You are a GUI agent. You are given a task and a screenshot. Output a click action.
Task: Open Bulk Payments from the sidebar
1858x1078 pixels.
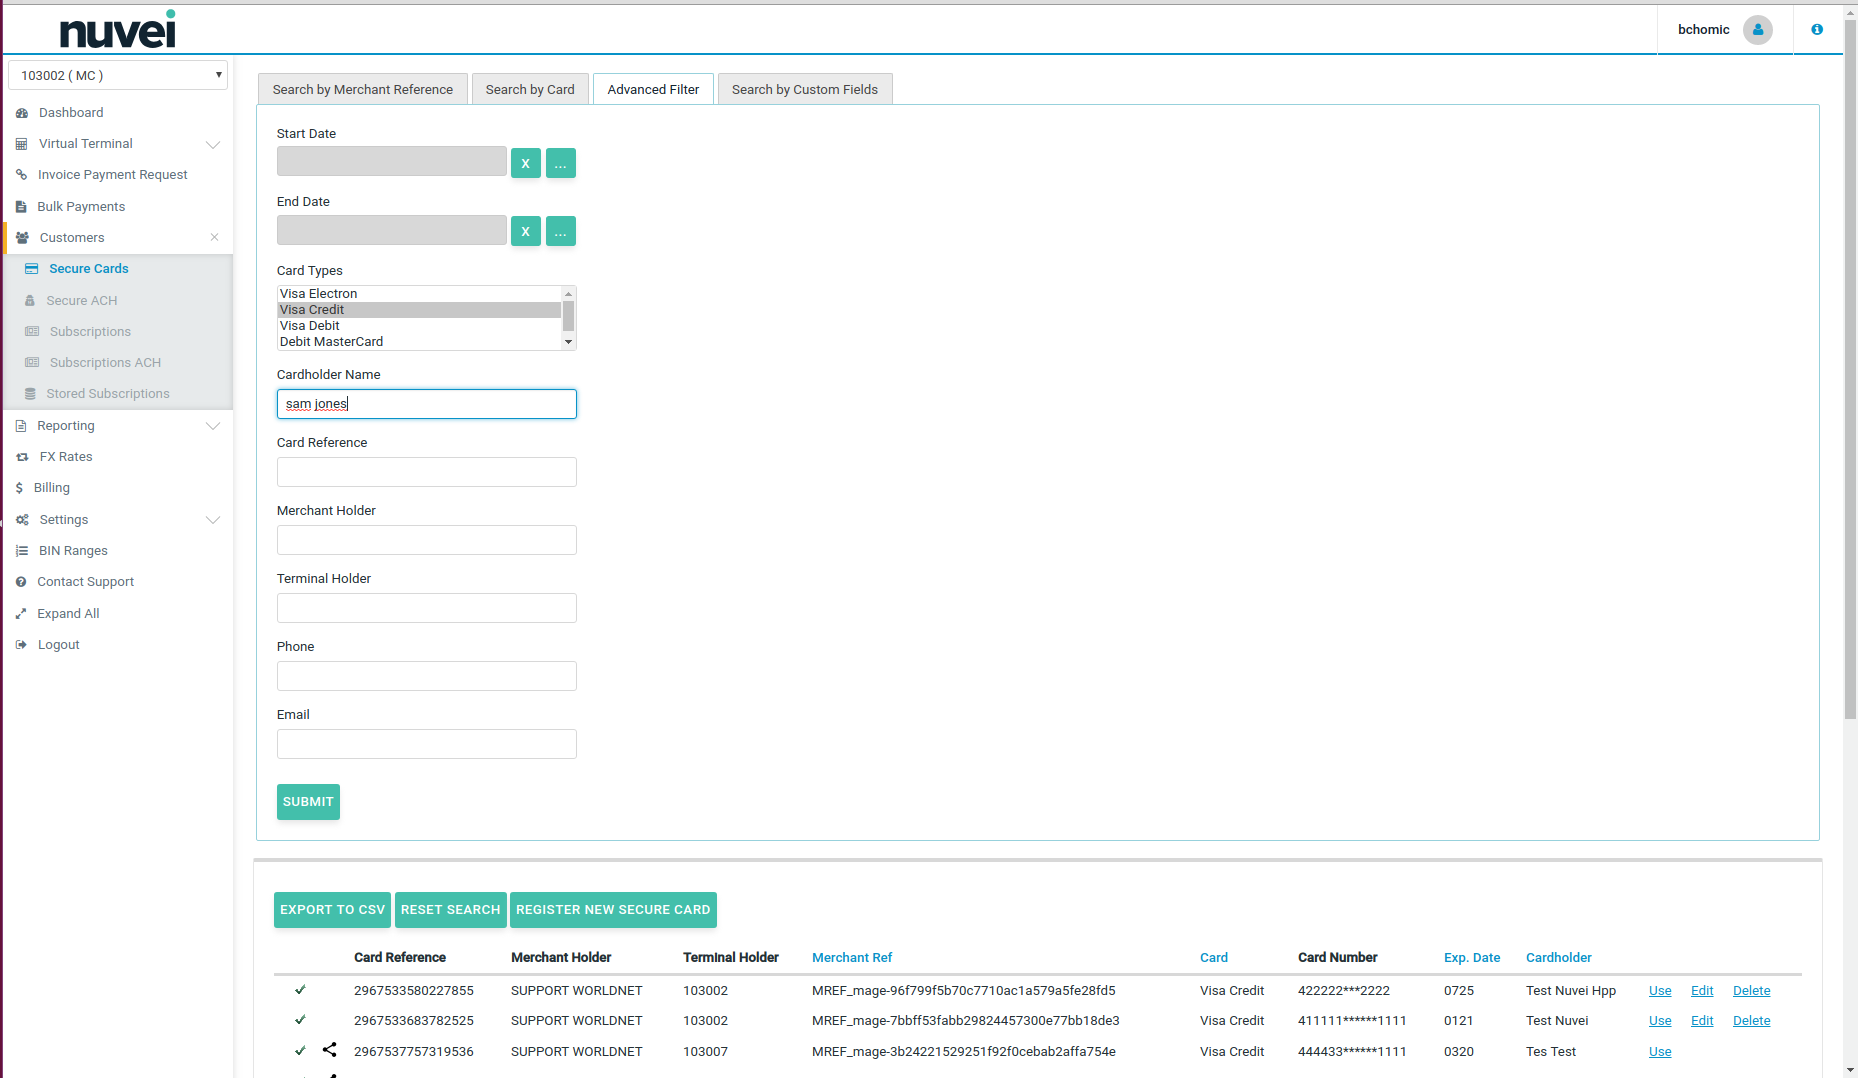(x=80, y=206)
